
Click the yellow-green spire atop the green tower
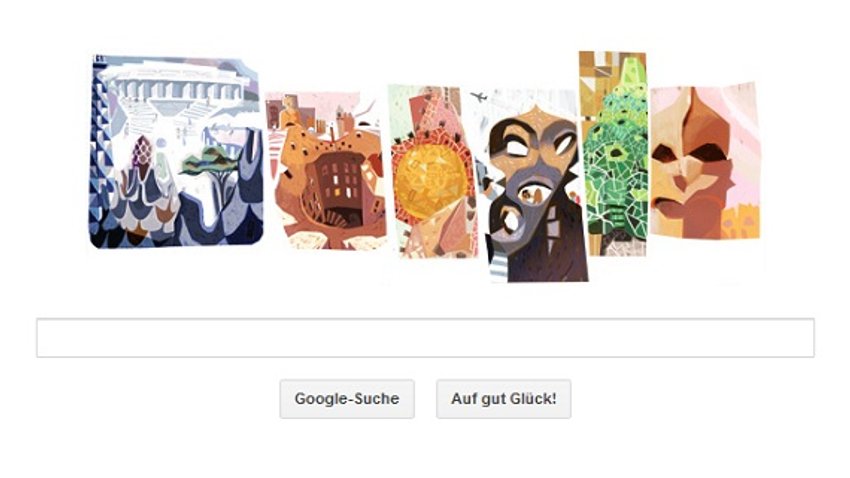point(631,70)
